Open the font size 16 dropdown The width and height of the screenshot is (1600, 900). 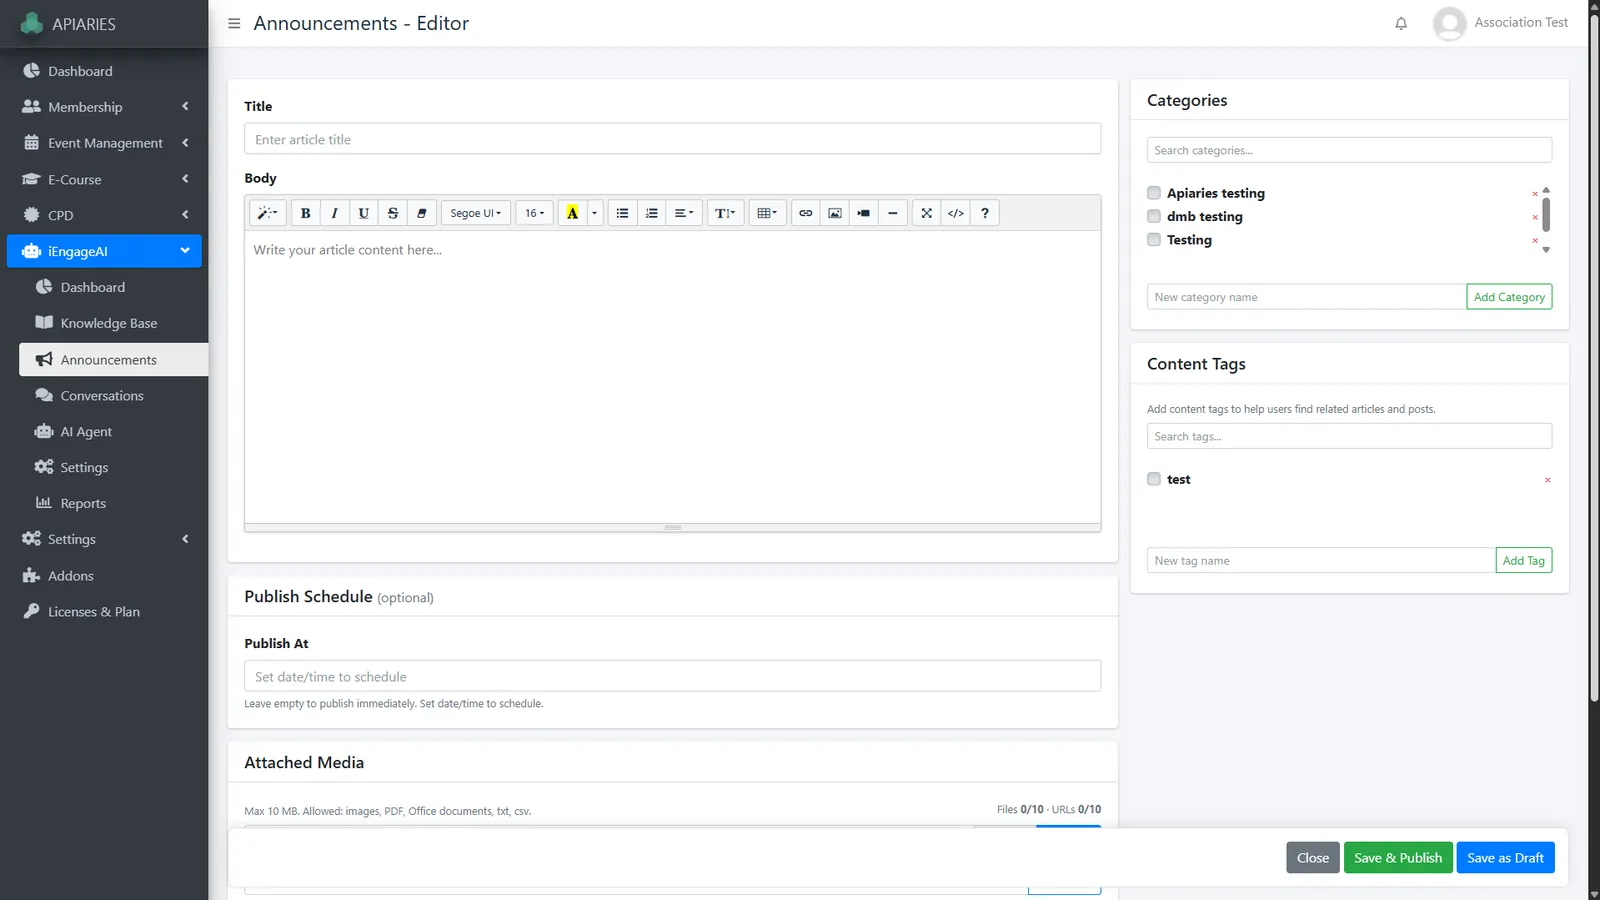coord(534,213)
